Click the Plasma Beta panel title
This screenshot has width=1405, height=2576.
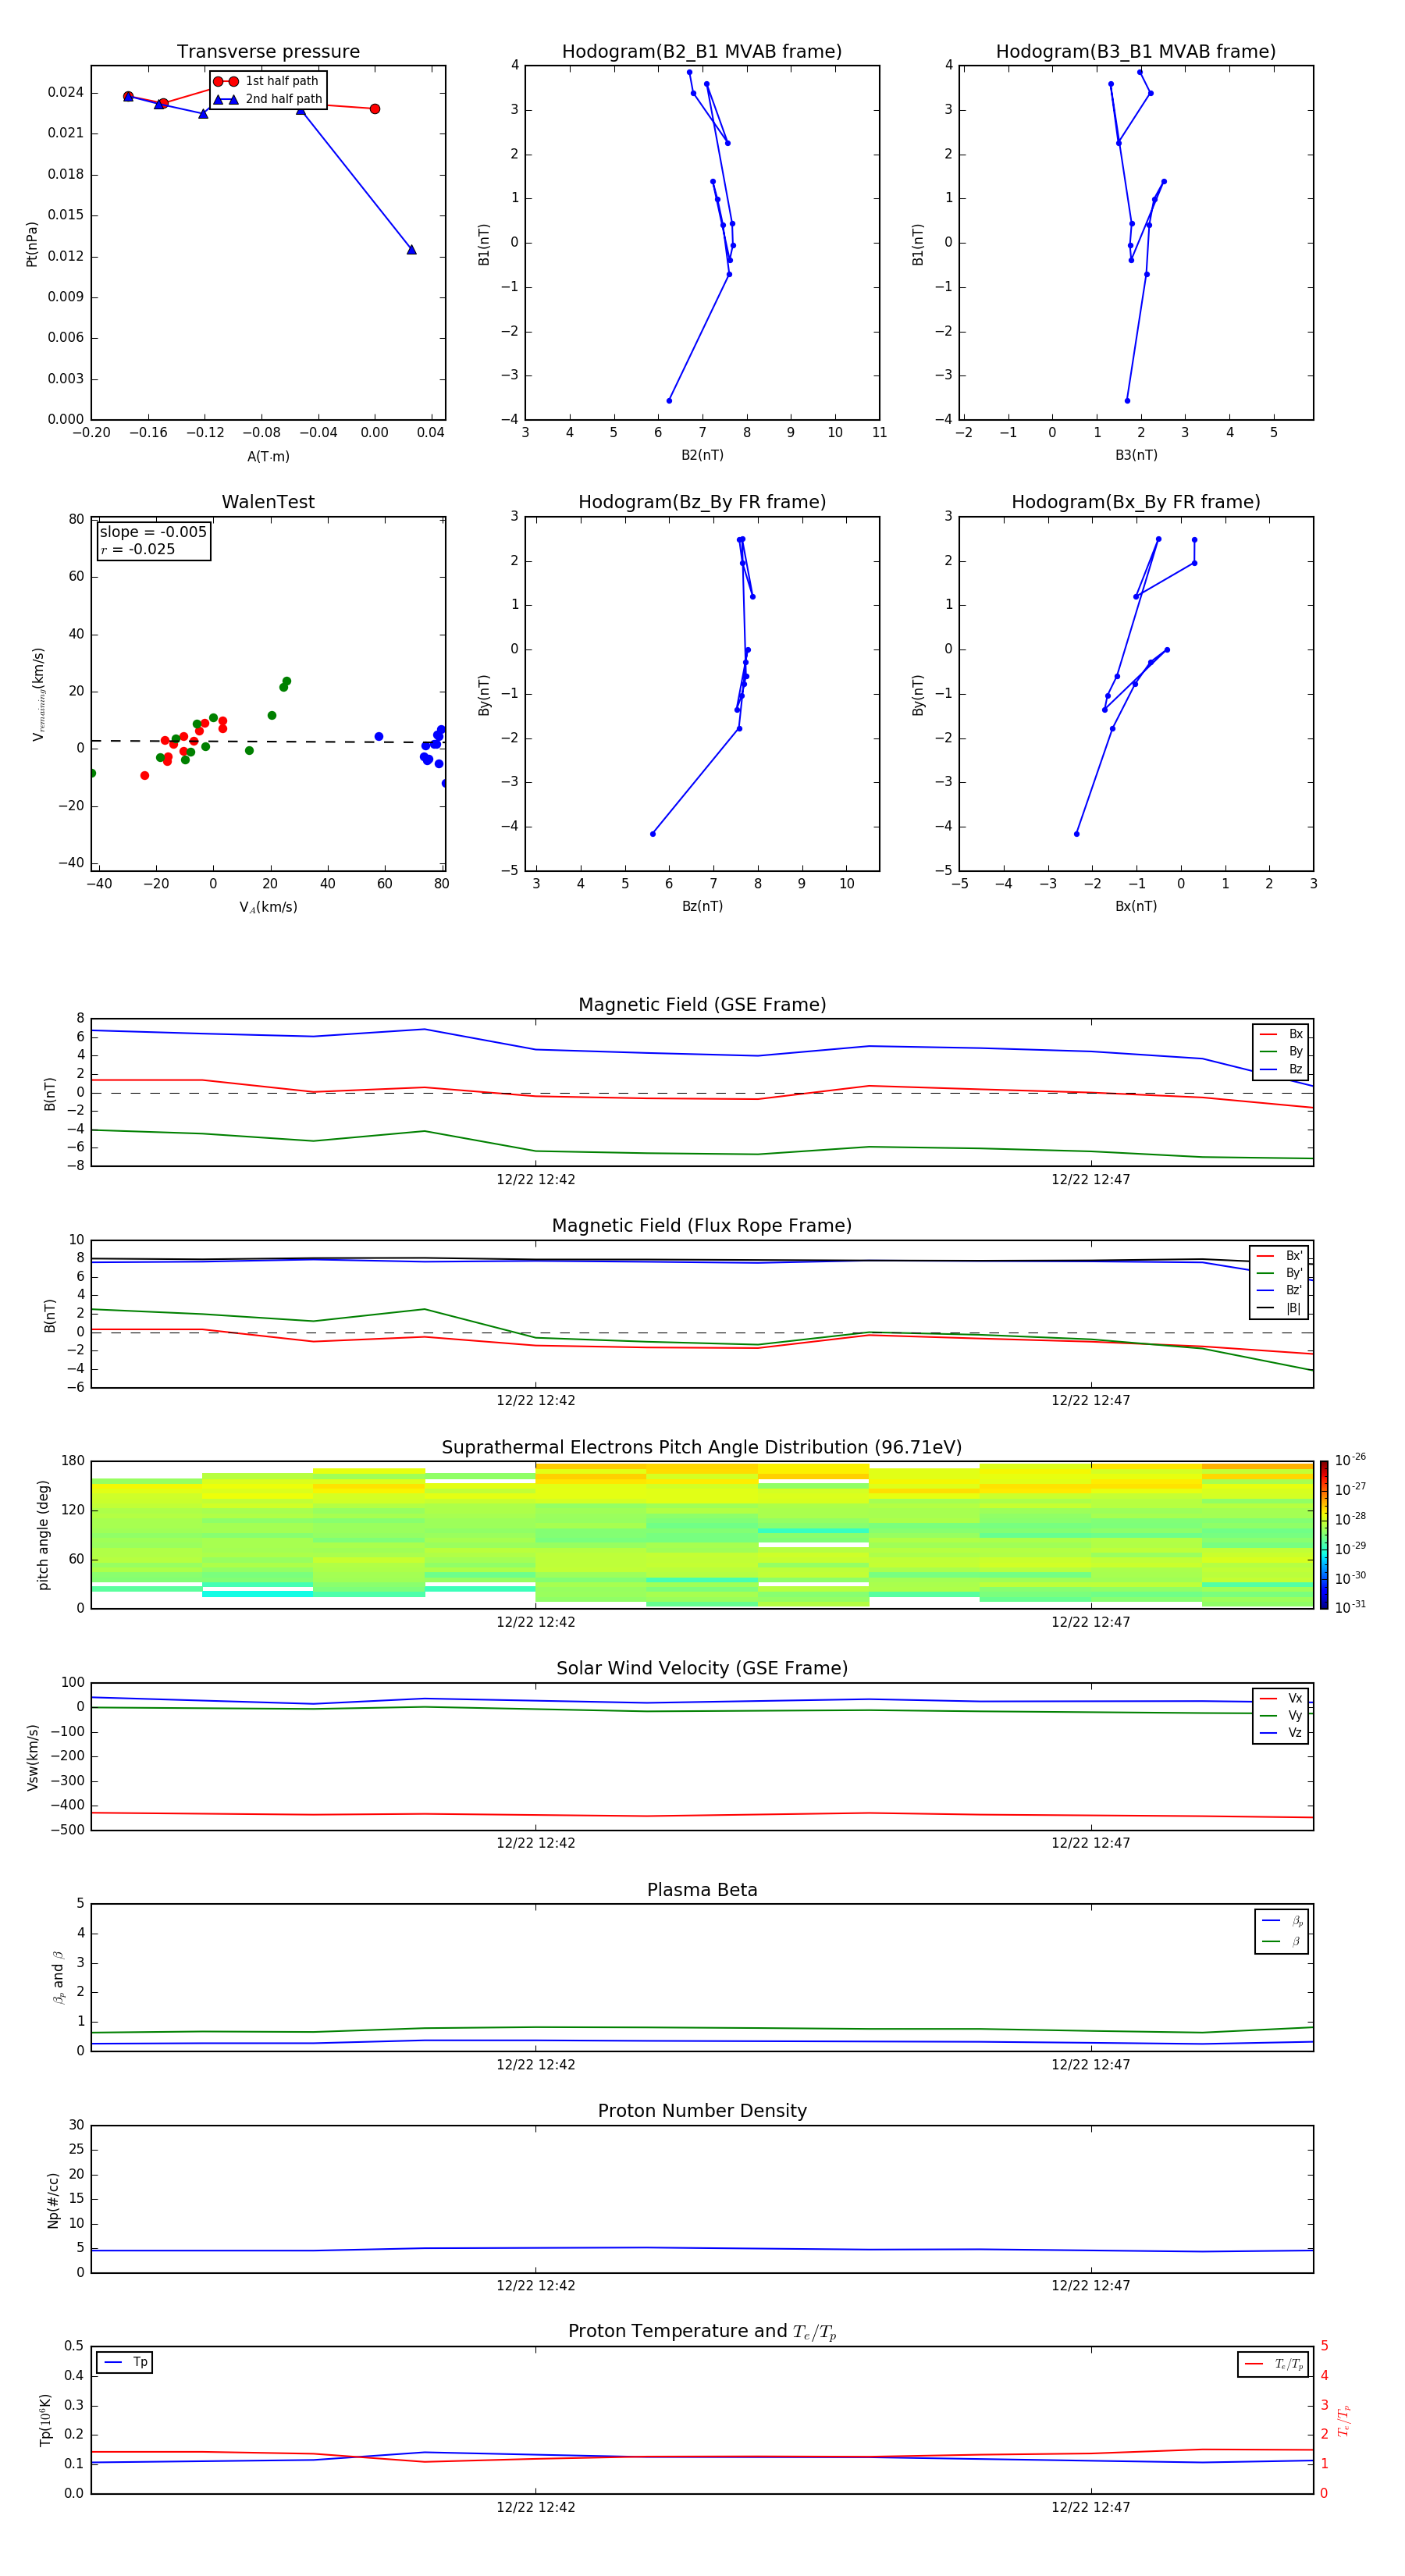[x=702, y=1890]
